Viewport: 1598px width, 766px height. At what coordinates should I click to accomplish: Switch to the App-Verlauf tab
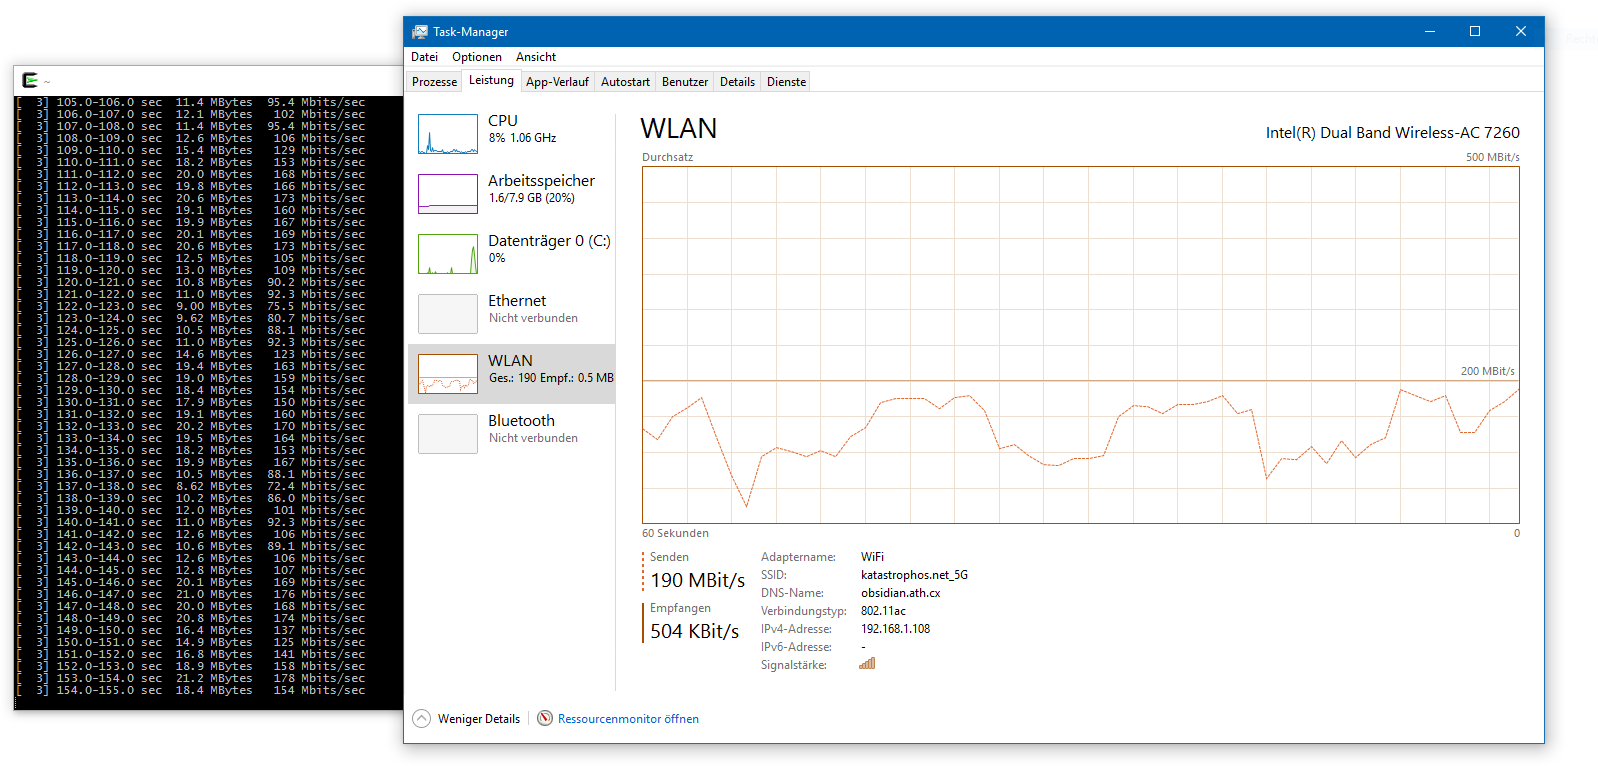pos(557,82)
